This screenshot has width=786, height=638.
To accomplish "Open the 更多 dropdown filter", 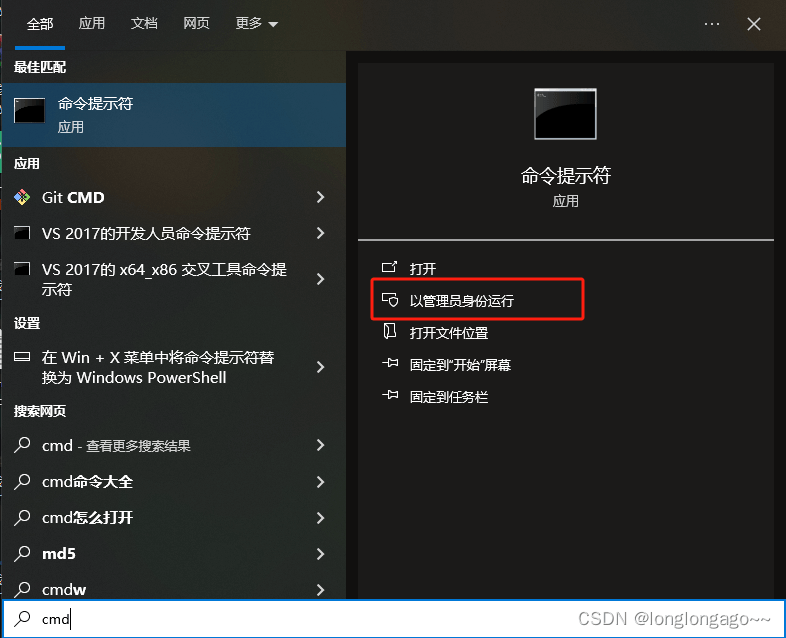I will click(256, 24).
